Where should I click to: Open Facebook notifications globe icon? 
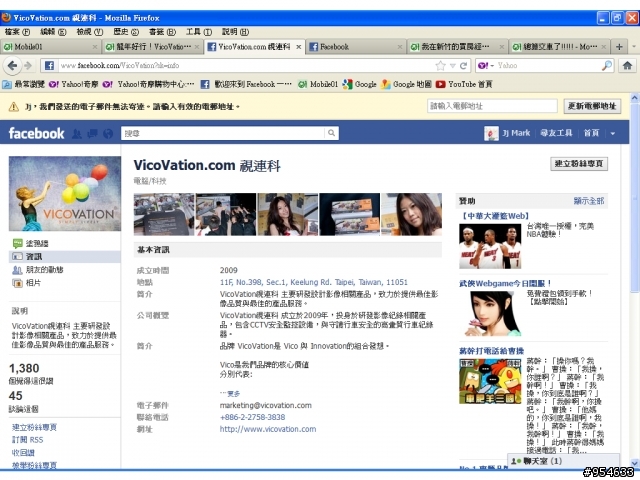pos(108,133)
